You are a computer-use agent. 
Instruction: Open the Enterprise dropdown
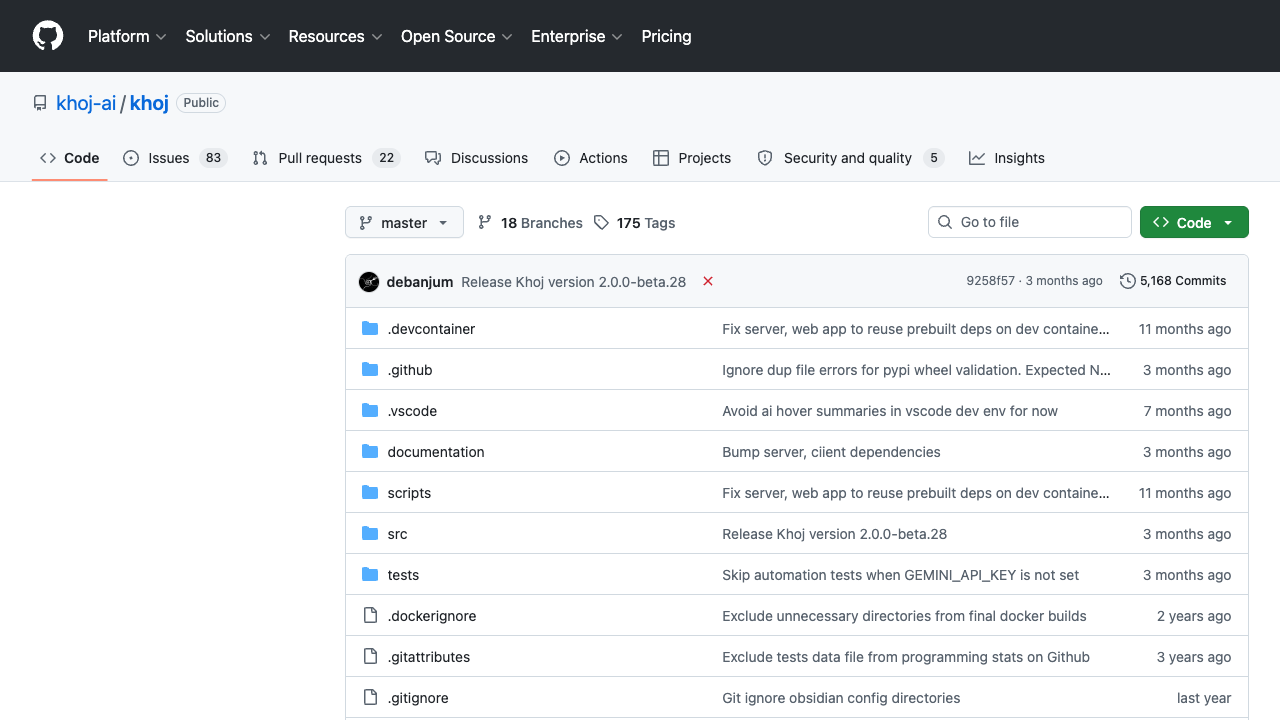pyautogui.click(x=577, y=36)
